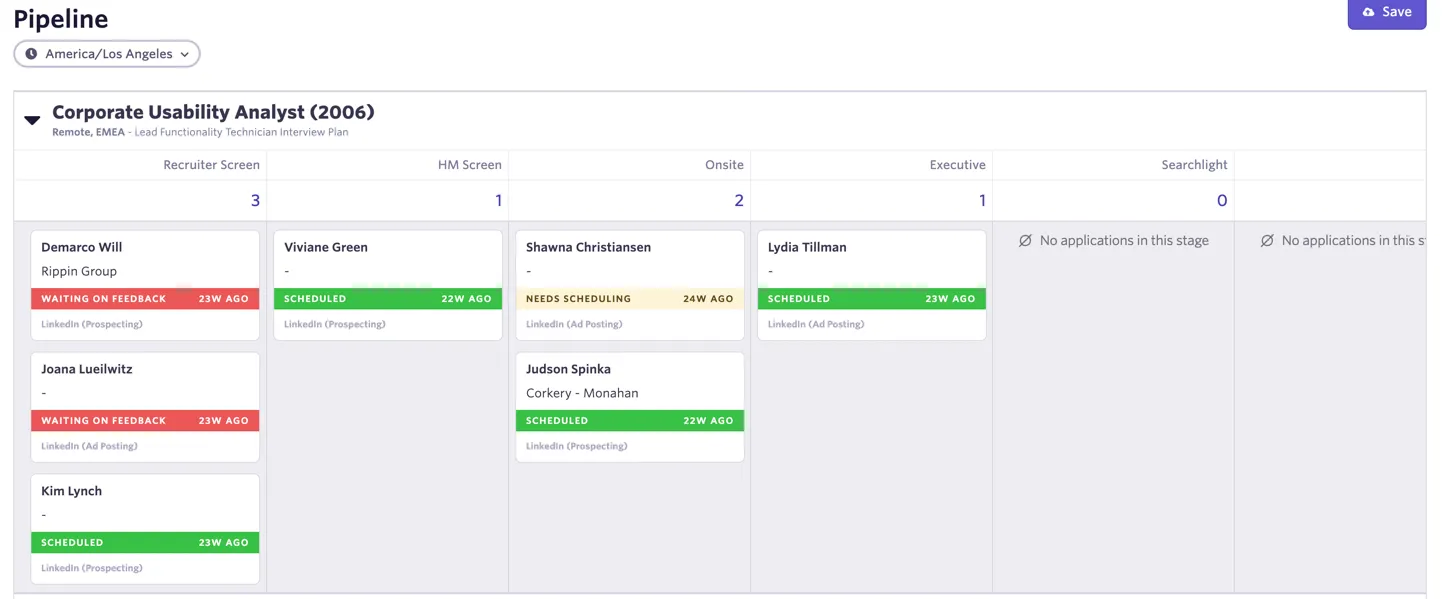Click the Corporate Usability Analyst (2006) title

[x=213, y=112]
